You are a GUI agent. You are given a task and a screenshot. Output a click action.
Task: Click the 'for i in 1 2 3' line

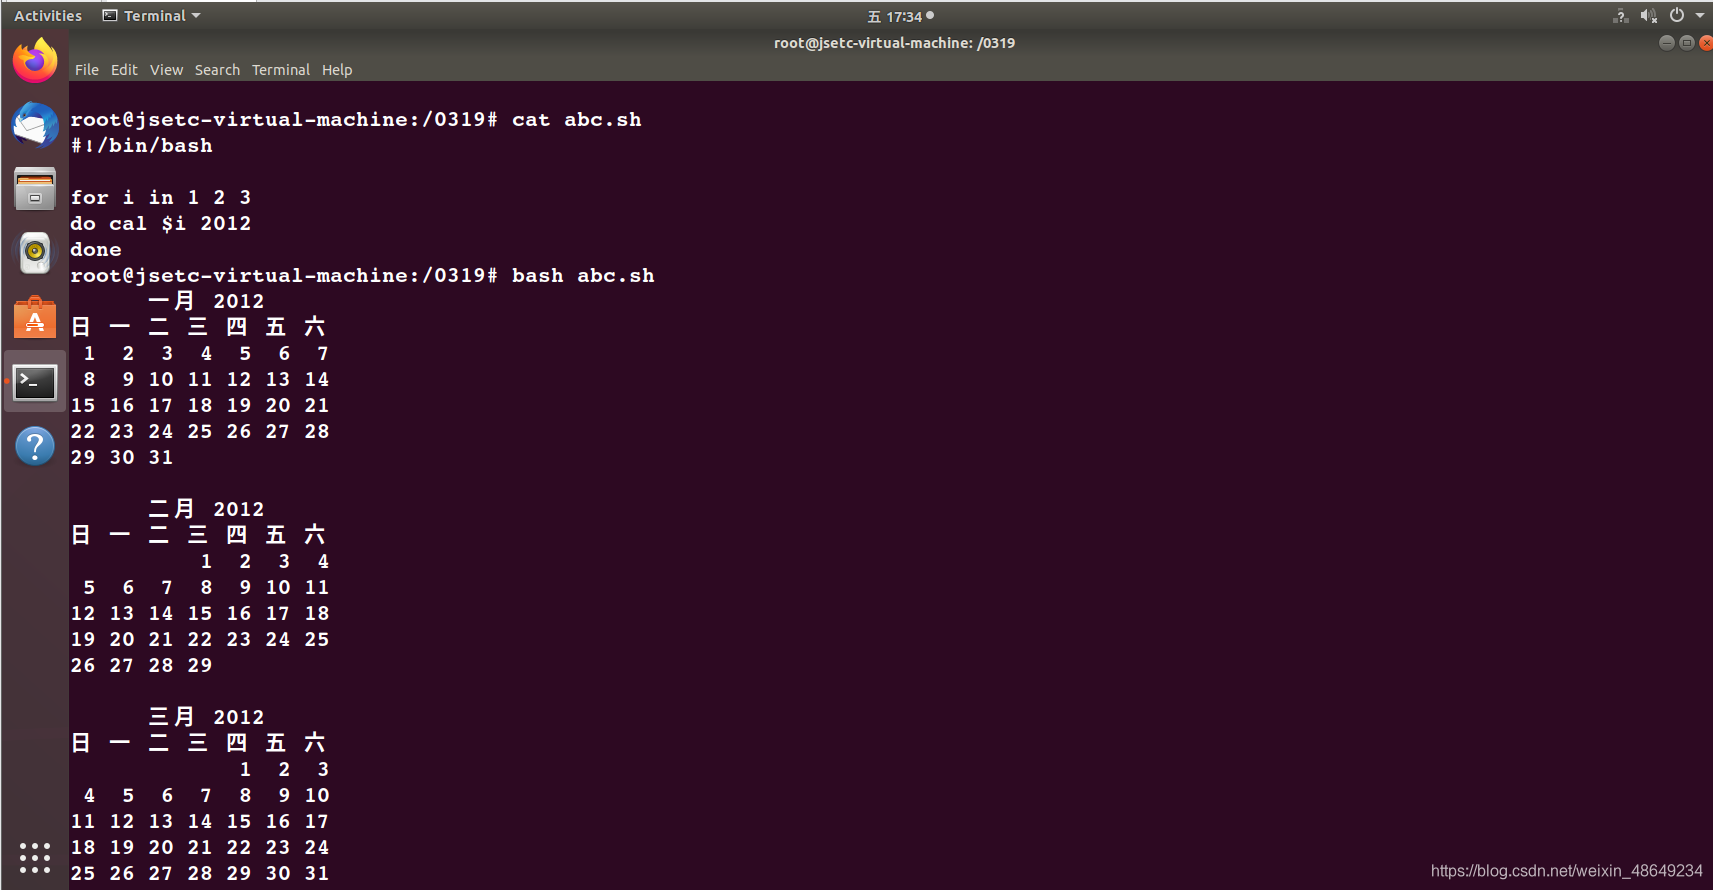point(161,198)
